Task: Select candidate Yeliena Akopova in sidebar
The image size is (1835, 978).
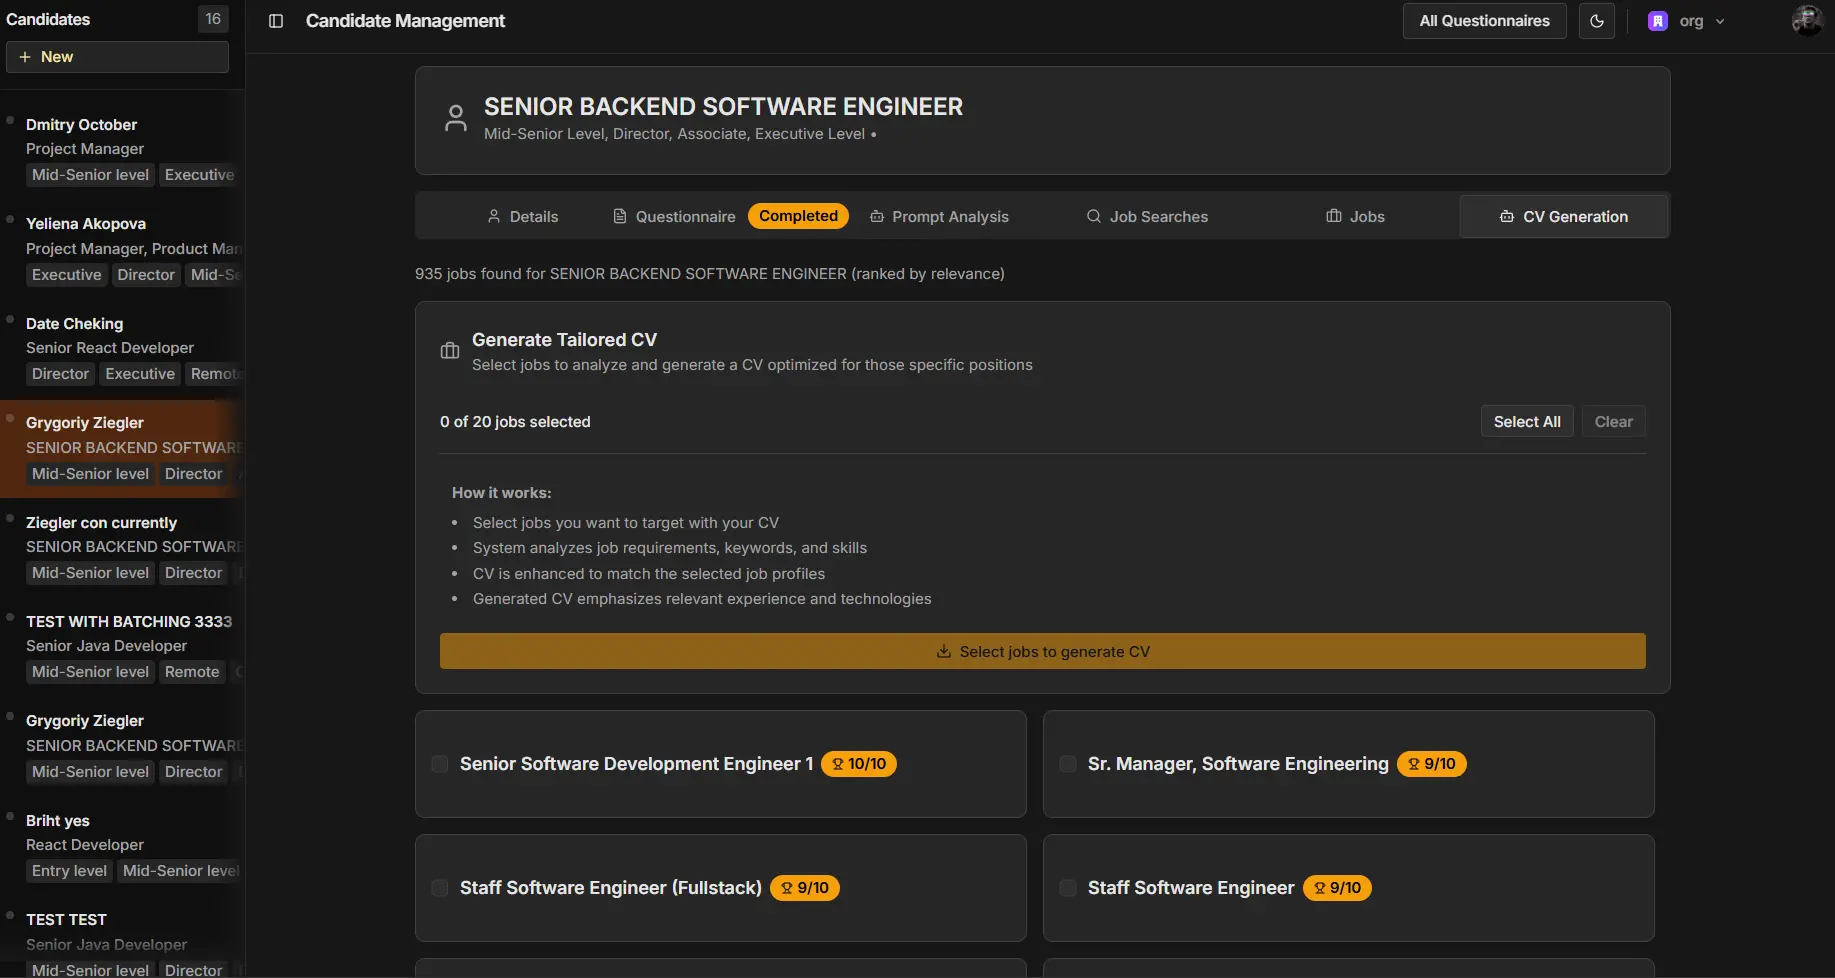Action: click(86, 224)
